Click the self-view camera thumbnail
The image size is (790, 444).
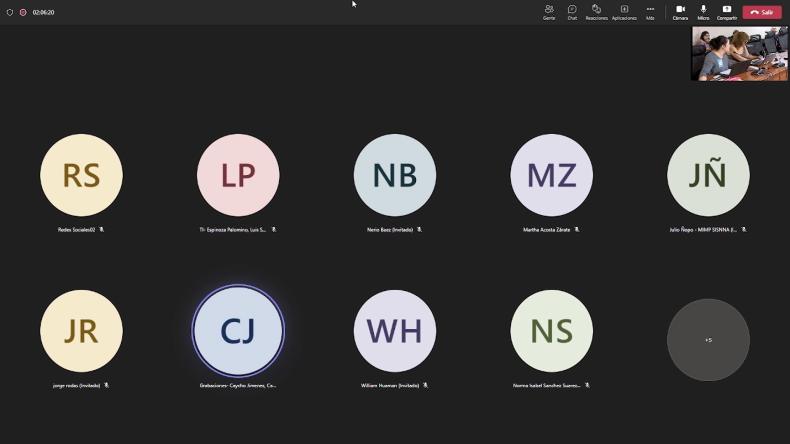(x=739, y=53)
